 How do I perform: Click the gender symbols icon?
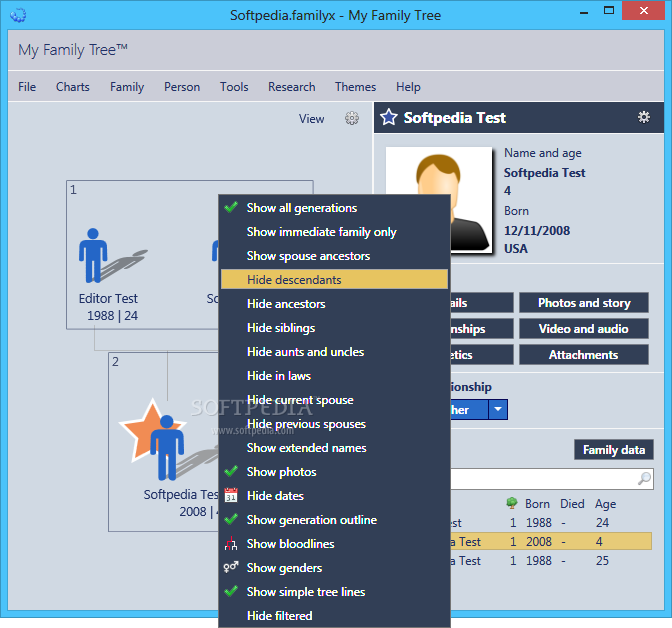pyautogui.click(x=231, y=567)
